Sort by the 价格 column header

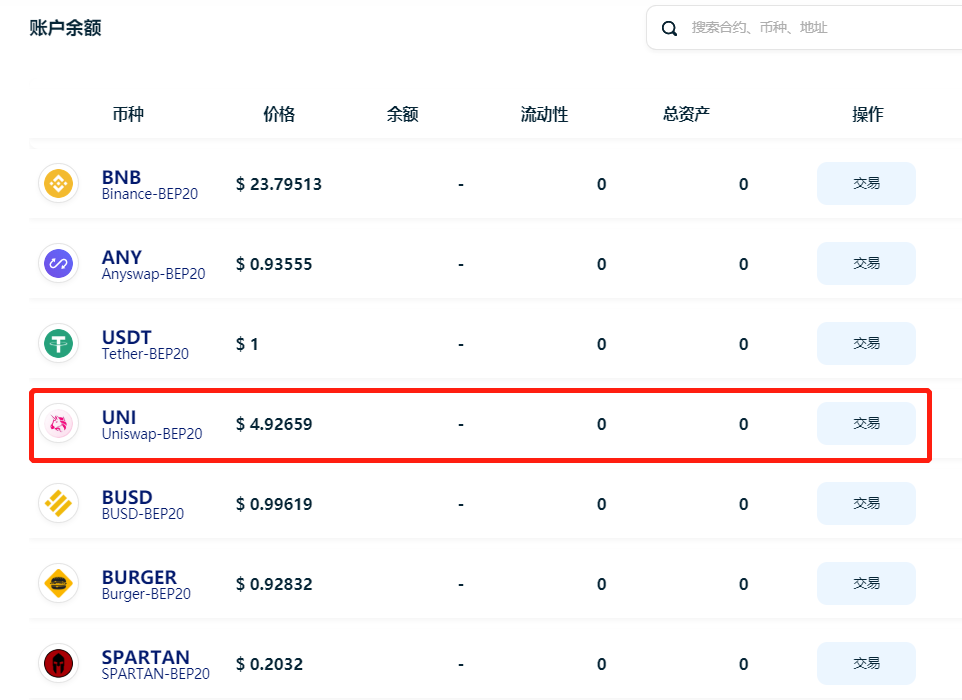279,114
